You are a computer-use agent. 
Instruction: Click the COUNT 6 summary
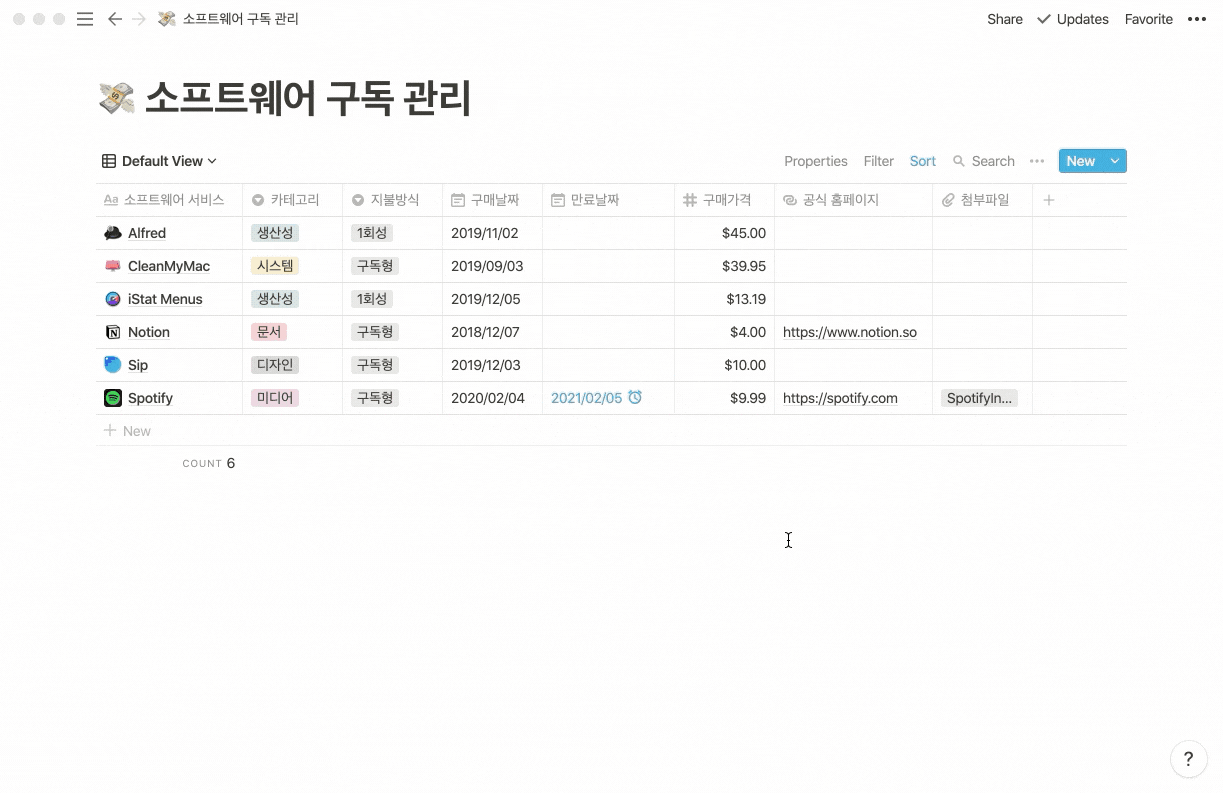click(x=209, y=463)
